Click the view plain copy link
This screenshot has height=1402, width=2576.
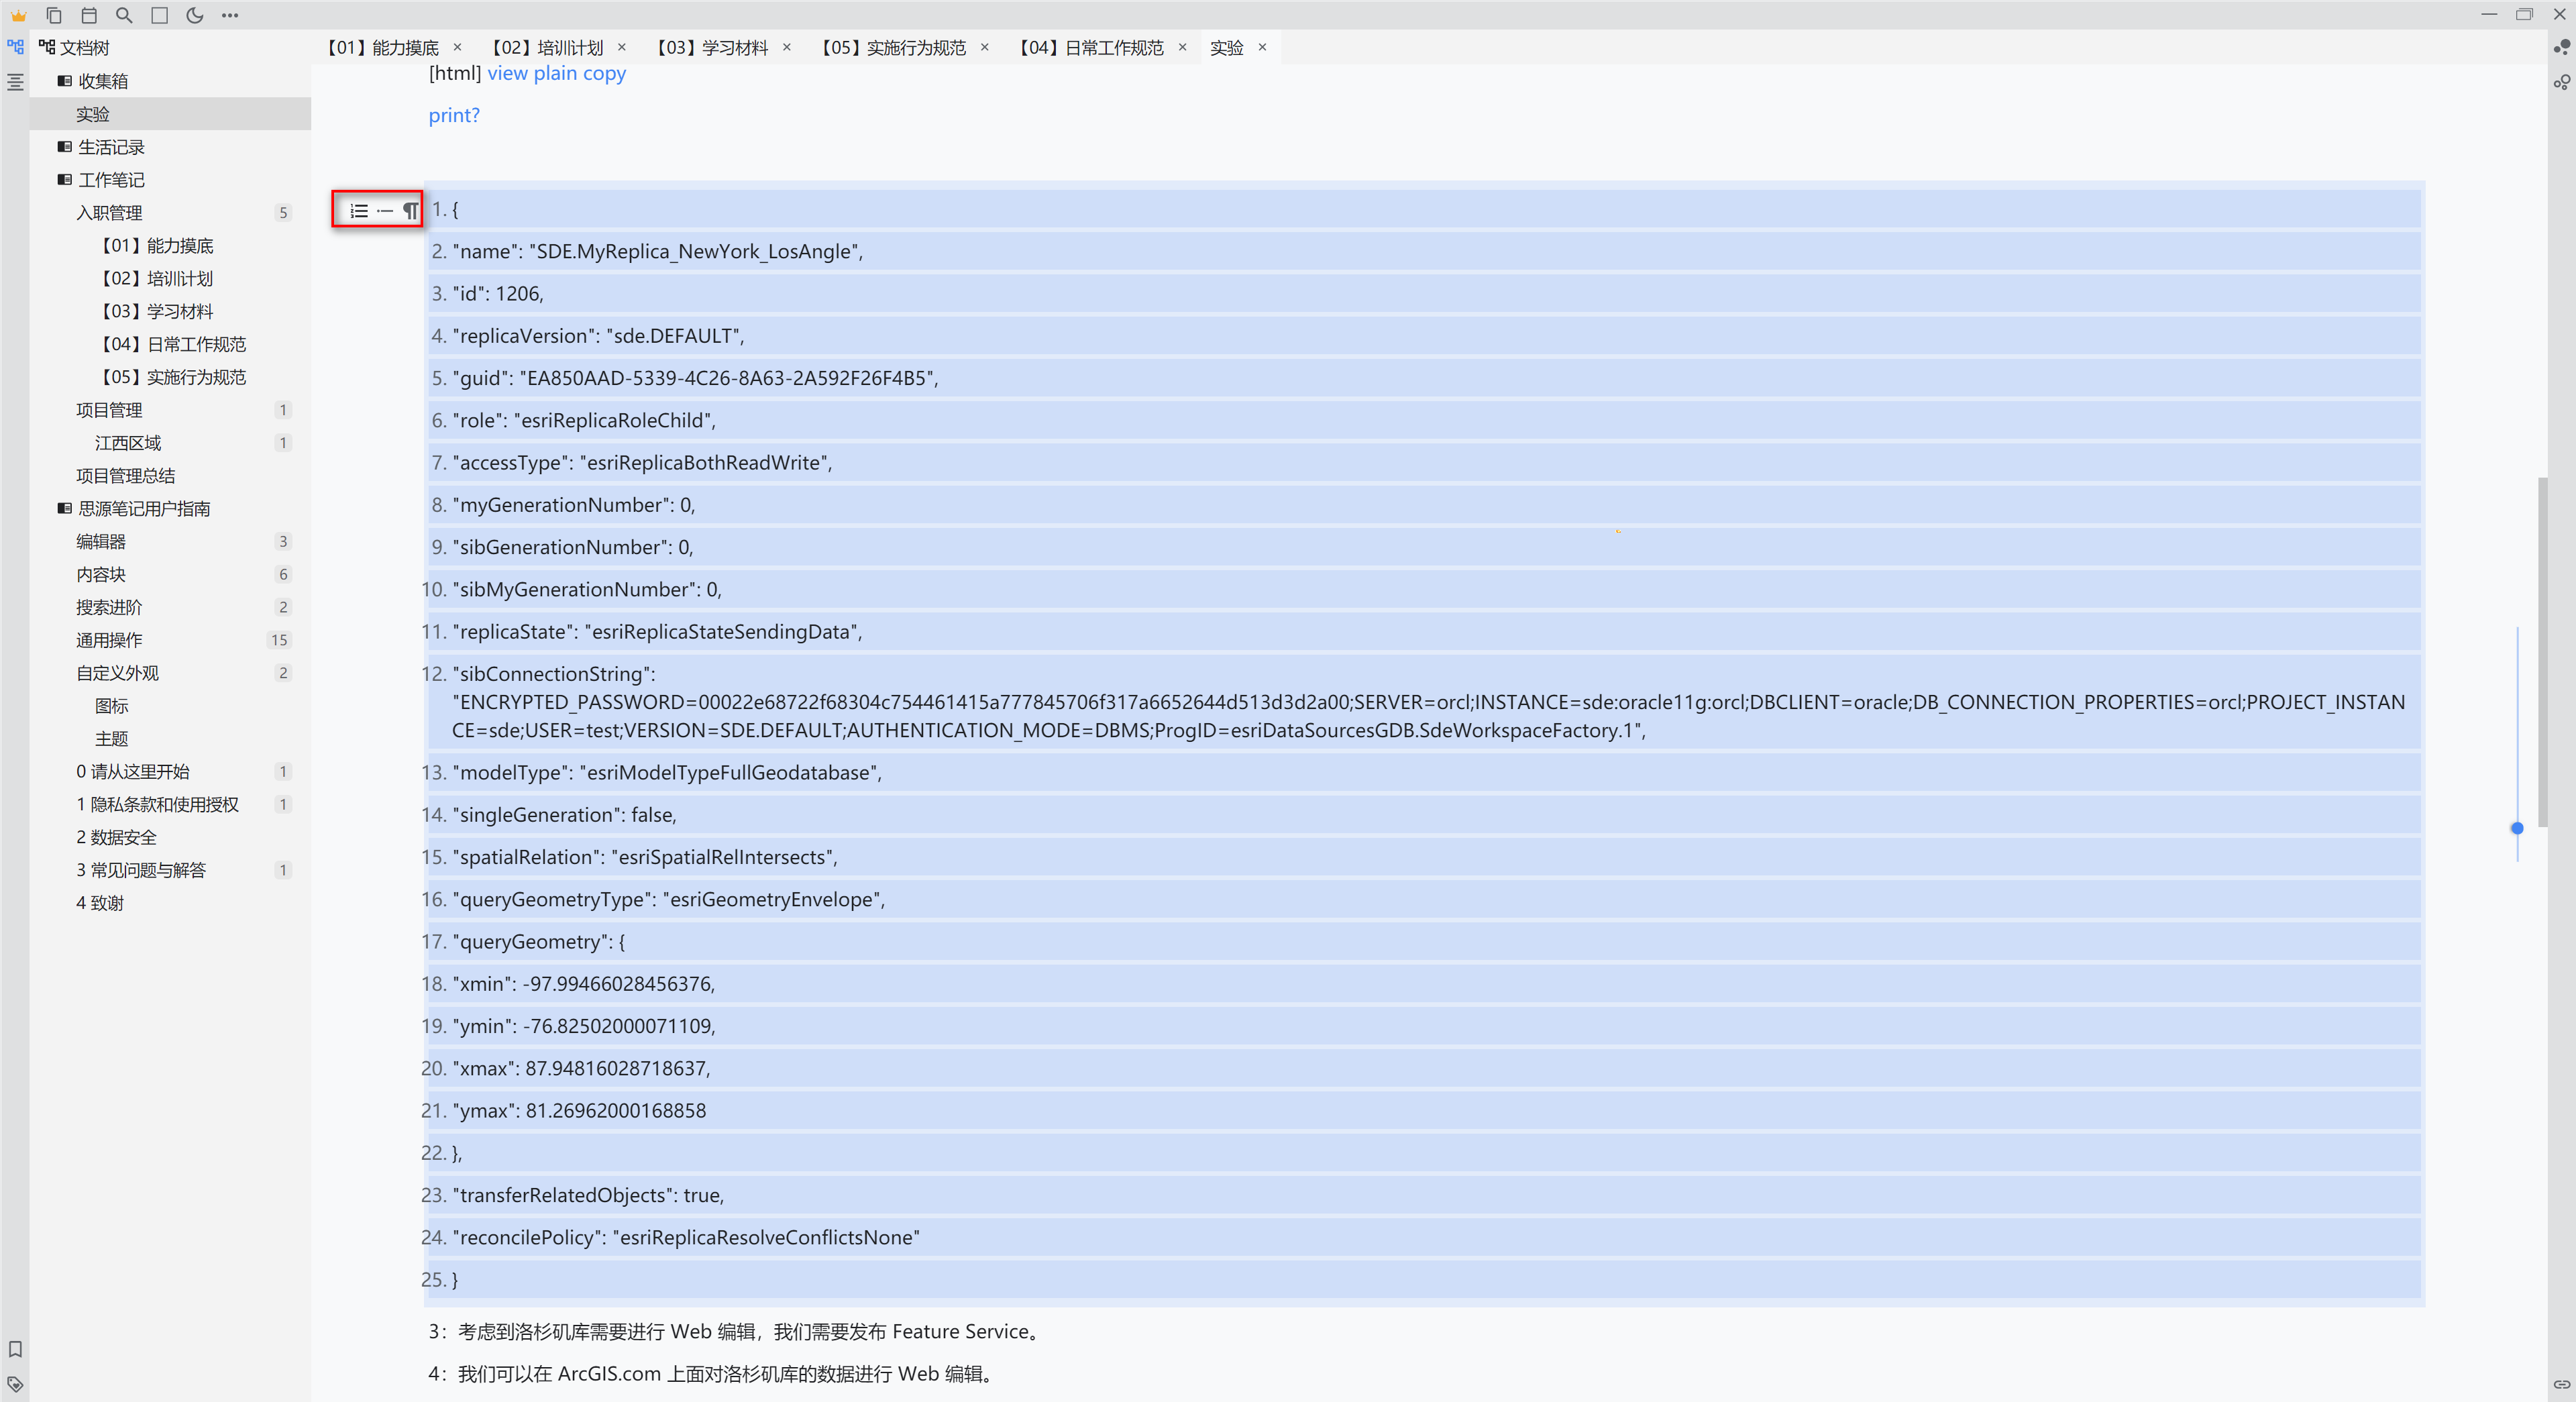[556, 73]
